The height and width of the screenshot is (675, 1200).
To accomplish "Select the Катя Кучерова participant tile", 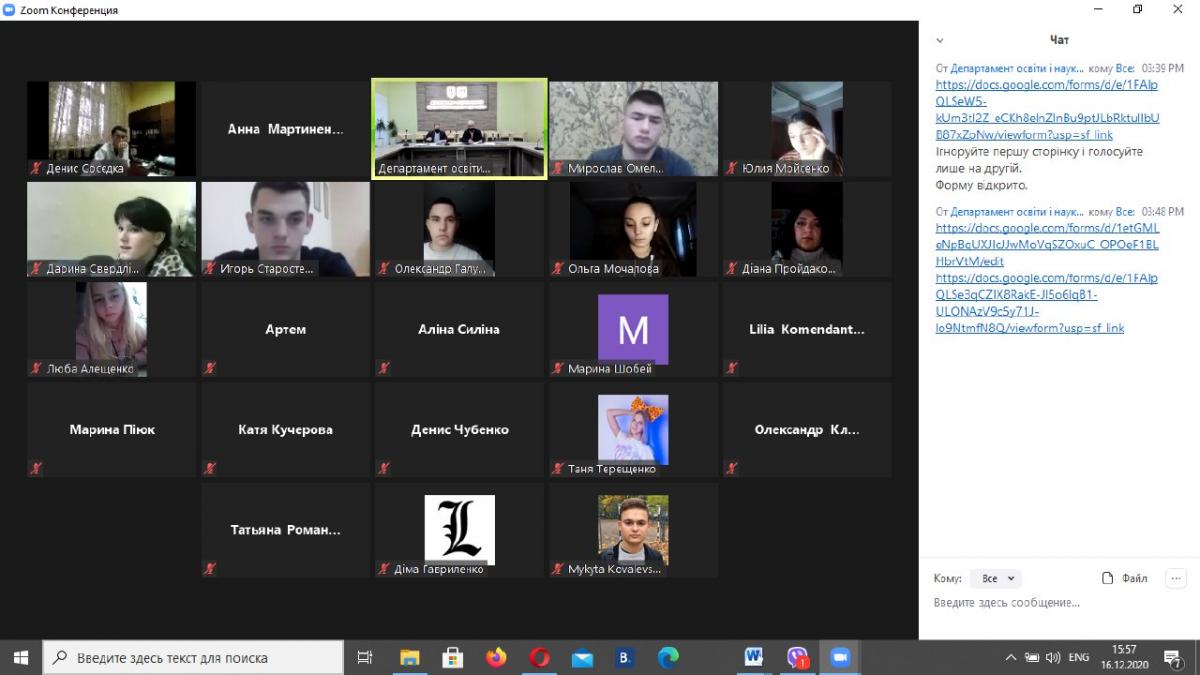I will coord(285,429).
